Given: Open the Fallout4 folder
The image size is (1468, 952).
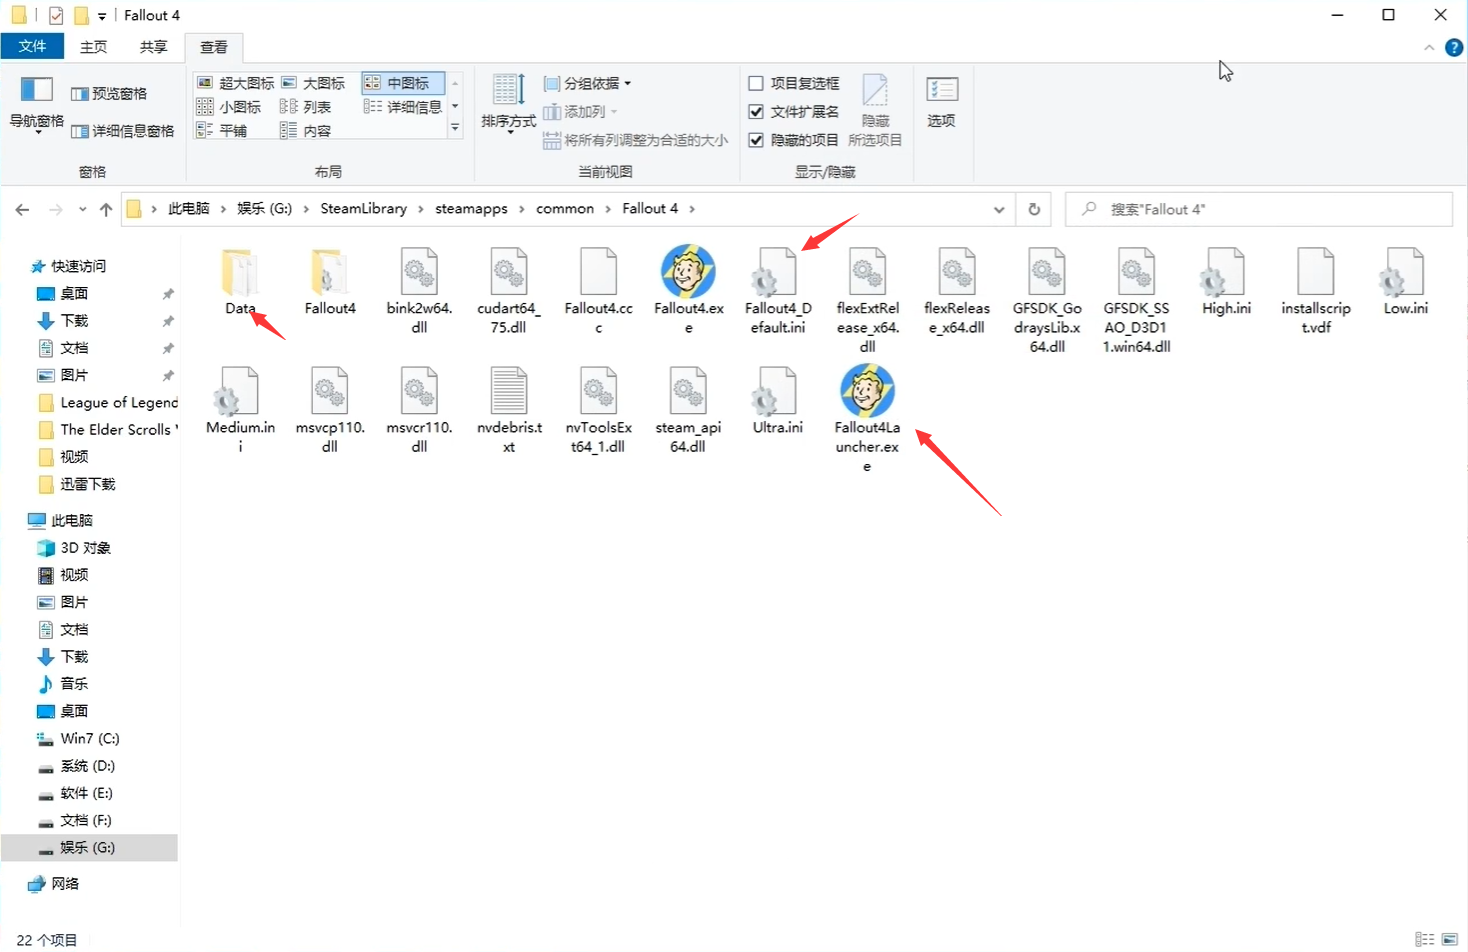Looking at the screenshot, I should coord(330,281).
